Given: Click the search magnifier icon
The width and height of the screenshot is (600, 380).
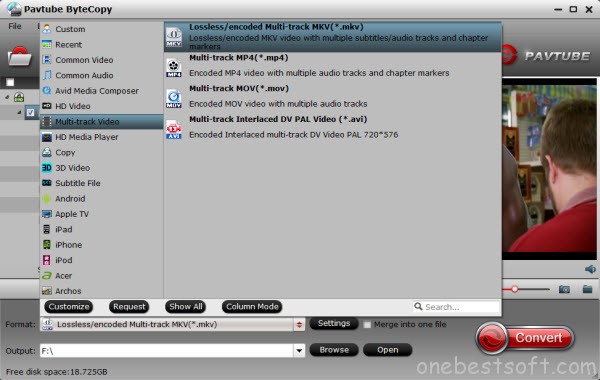Looking at the screenshot, I should pyautogui.click(x=418, y=307).
